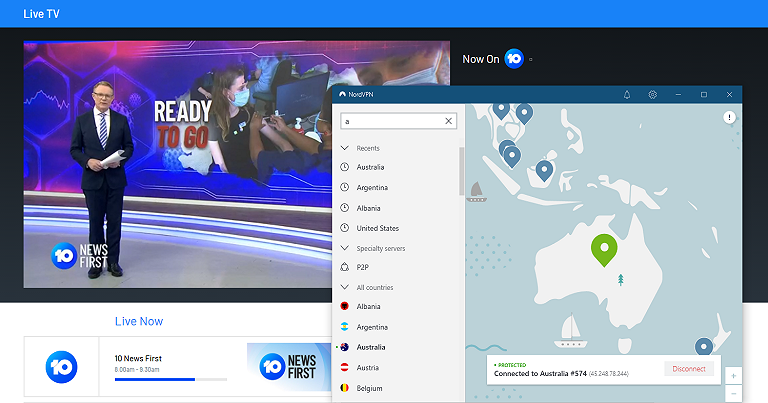Viewport: 768px width, 403px height.
Task: Open NordVPN notifications bell
Action: point(627,95)
